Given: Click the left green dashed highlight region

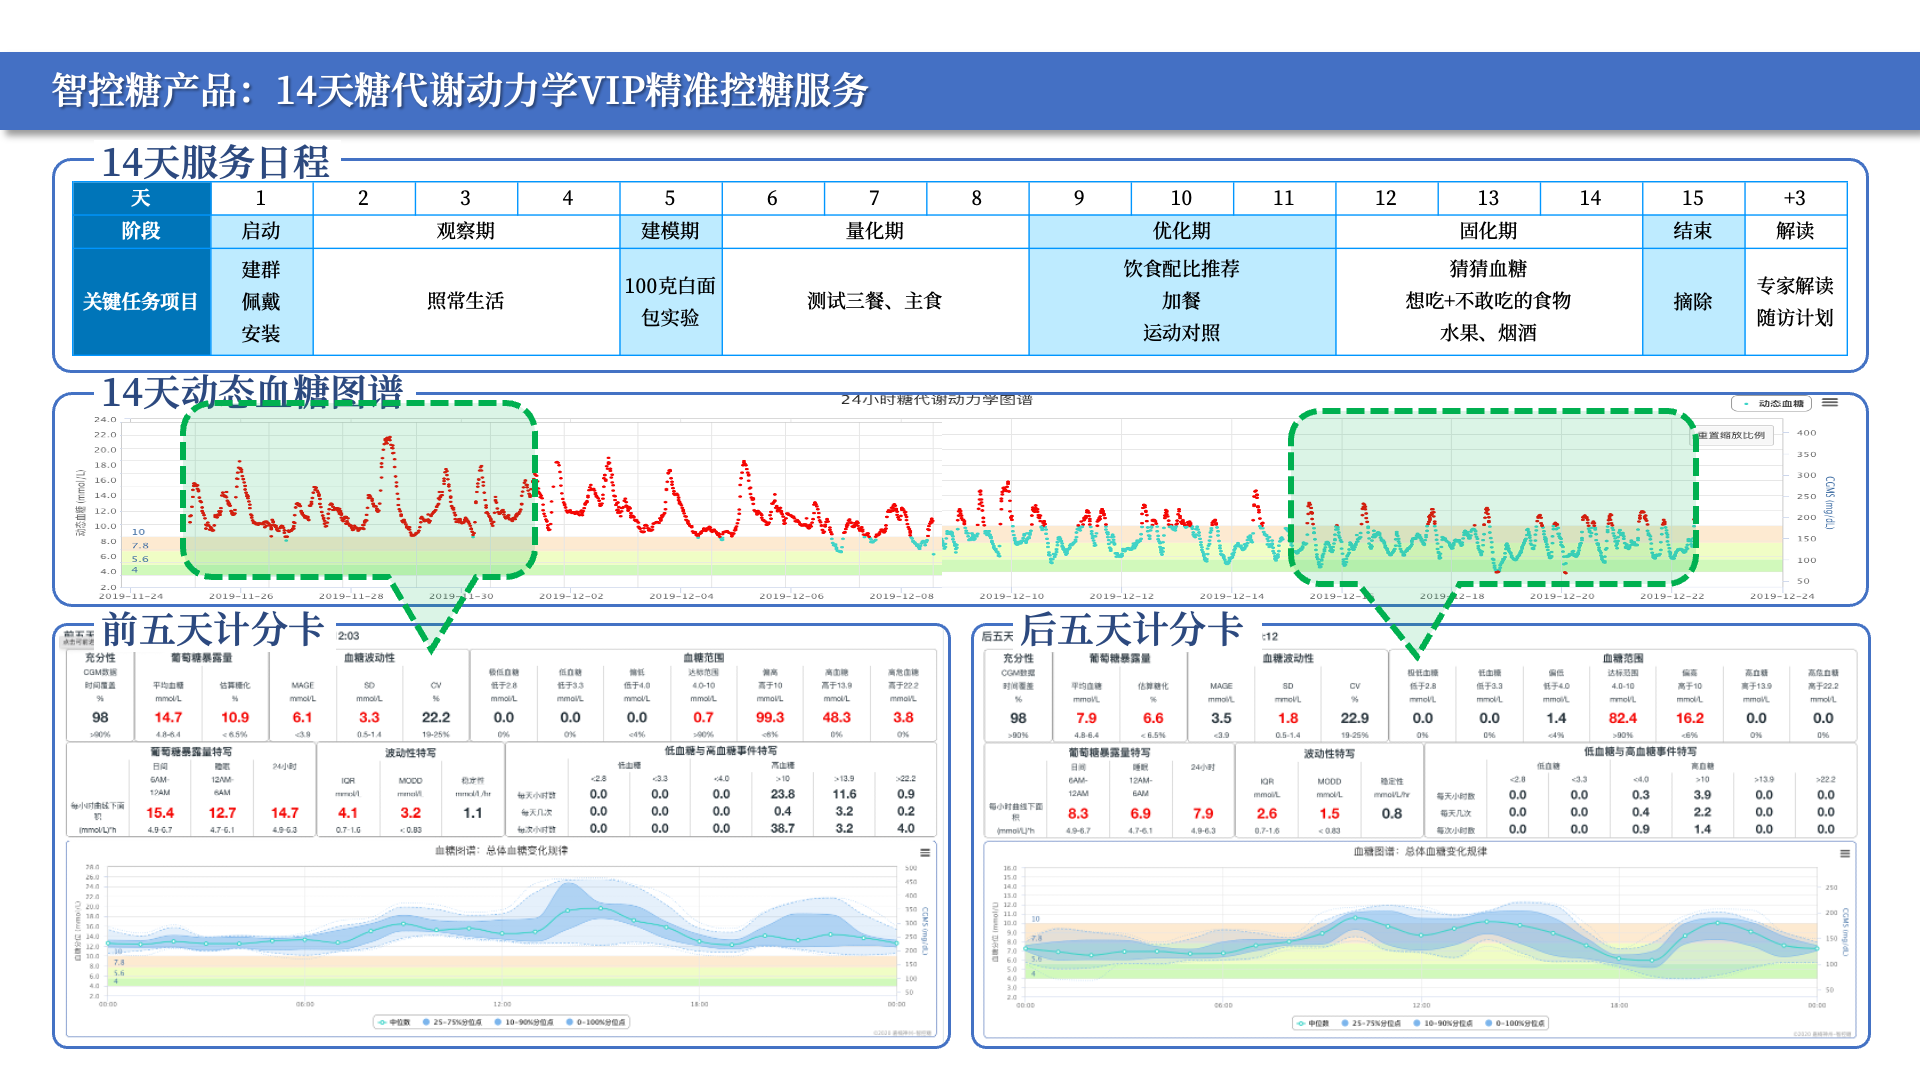Looking at the screenshot, I should (x=360, y=490).
